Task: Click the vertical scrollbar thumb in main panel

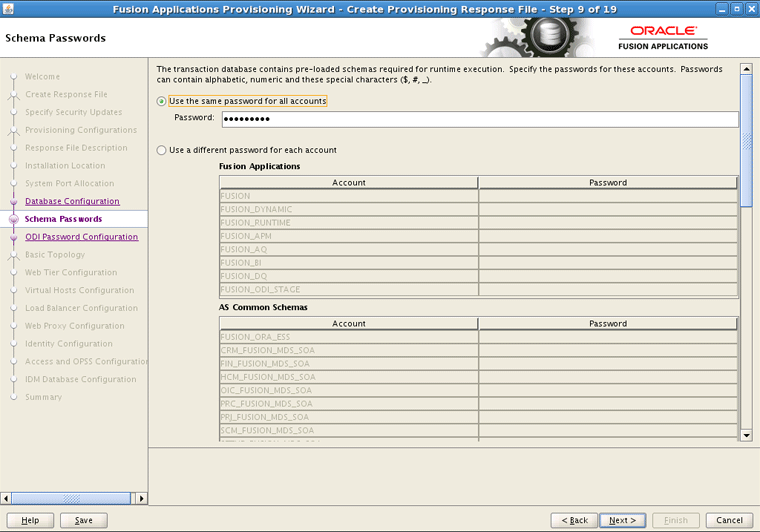Action: [x=746, y=141]
